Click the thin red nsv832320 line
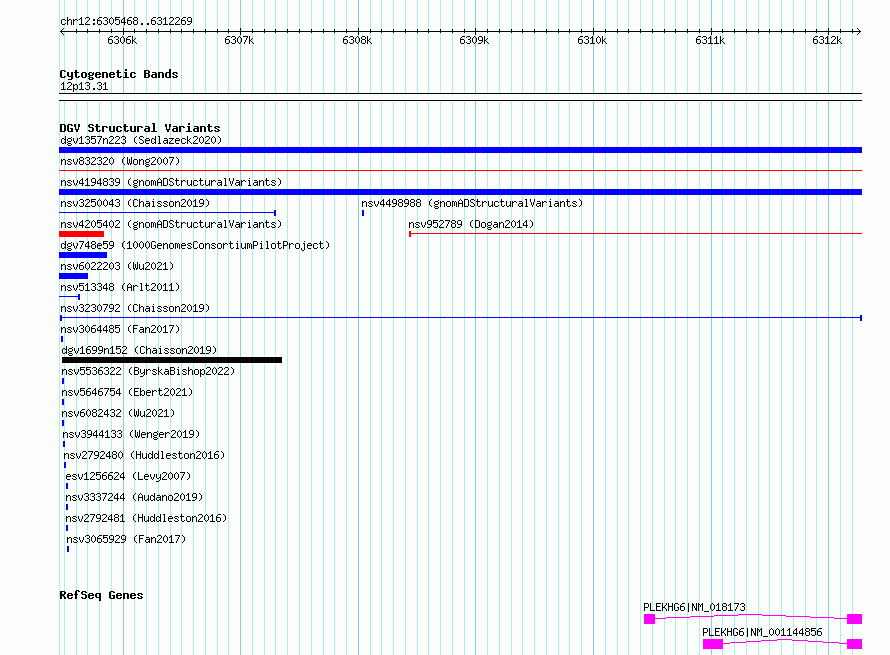 460,170
